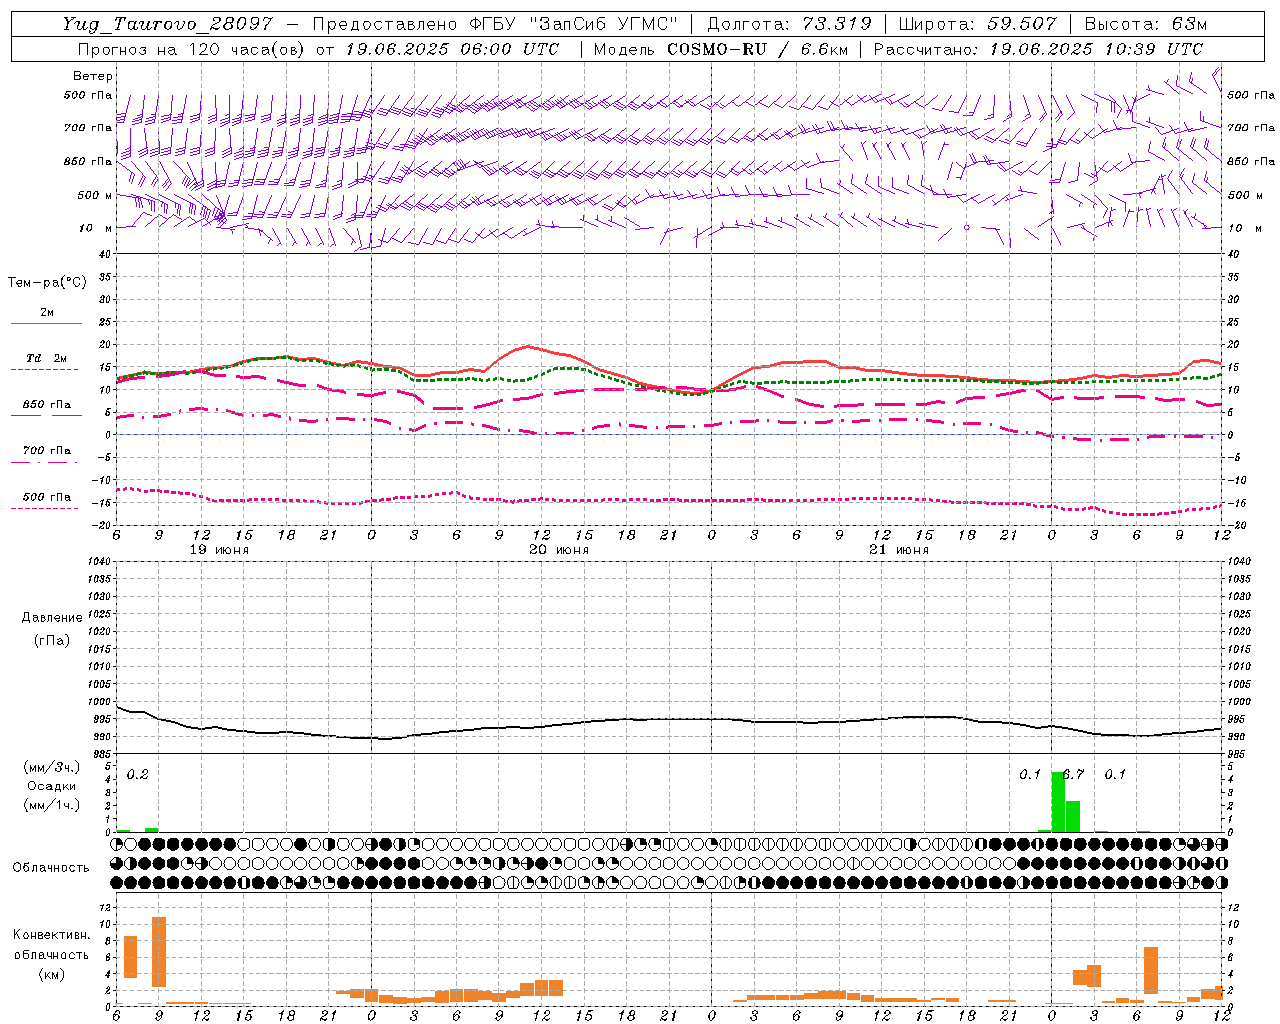
Task: Click the 'Рассчитано: 19.06.2025 10:39 UTC' text
Action: [1038, 49]
